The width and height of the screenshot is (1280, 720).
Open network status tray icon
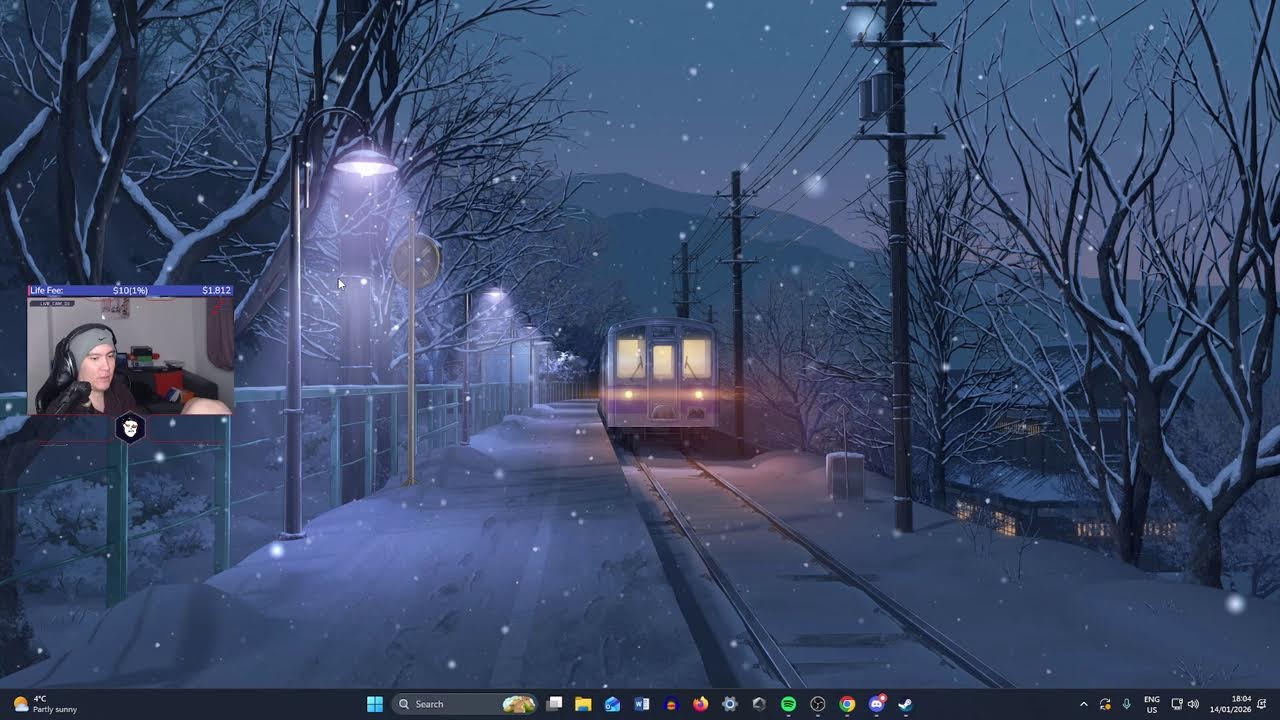[1177, 704]
